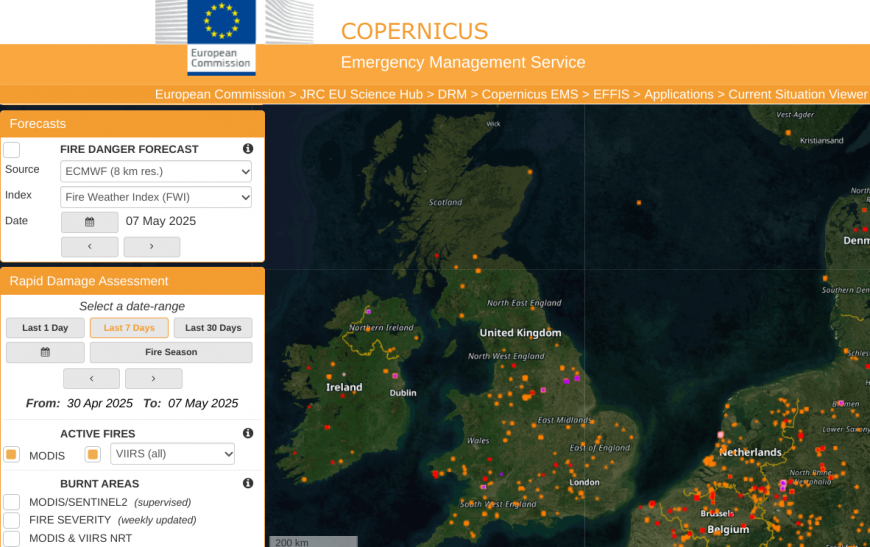Image resolution: width=870 pixels, height=547 pixels.
Task: Click Emergency Management Service heading
Action: (463, 62)
